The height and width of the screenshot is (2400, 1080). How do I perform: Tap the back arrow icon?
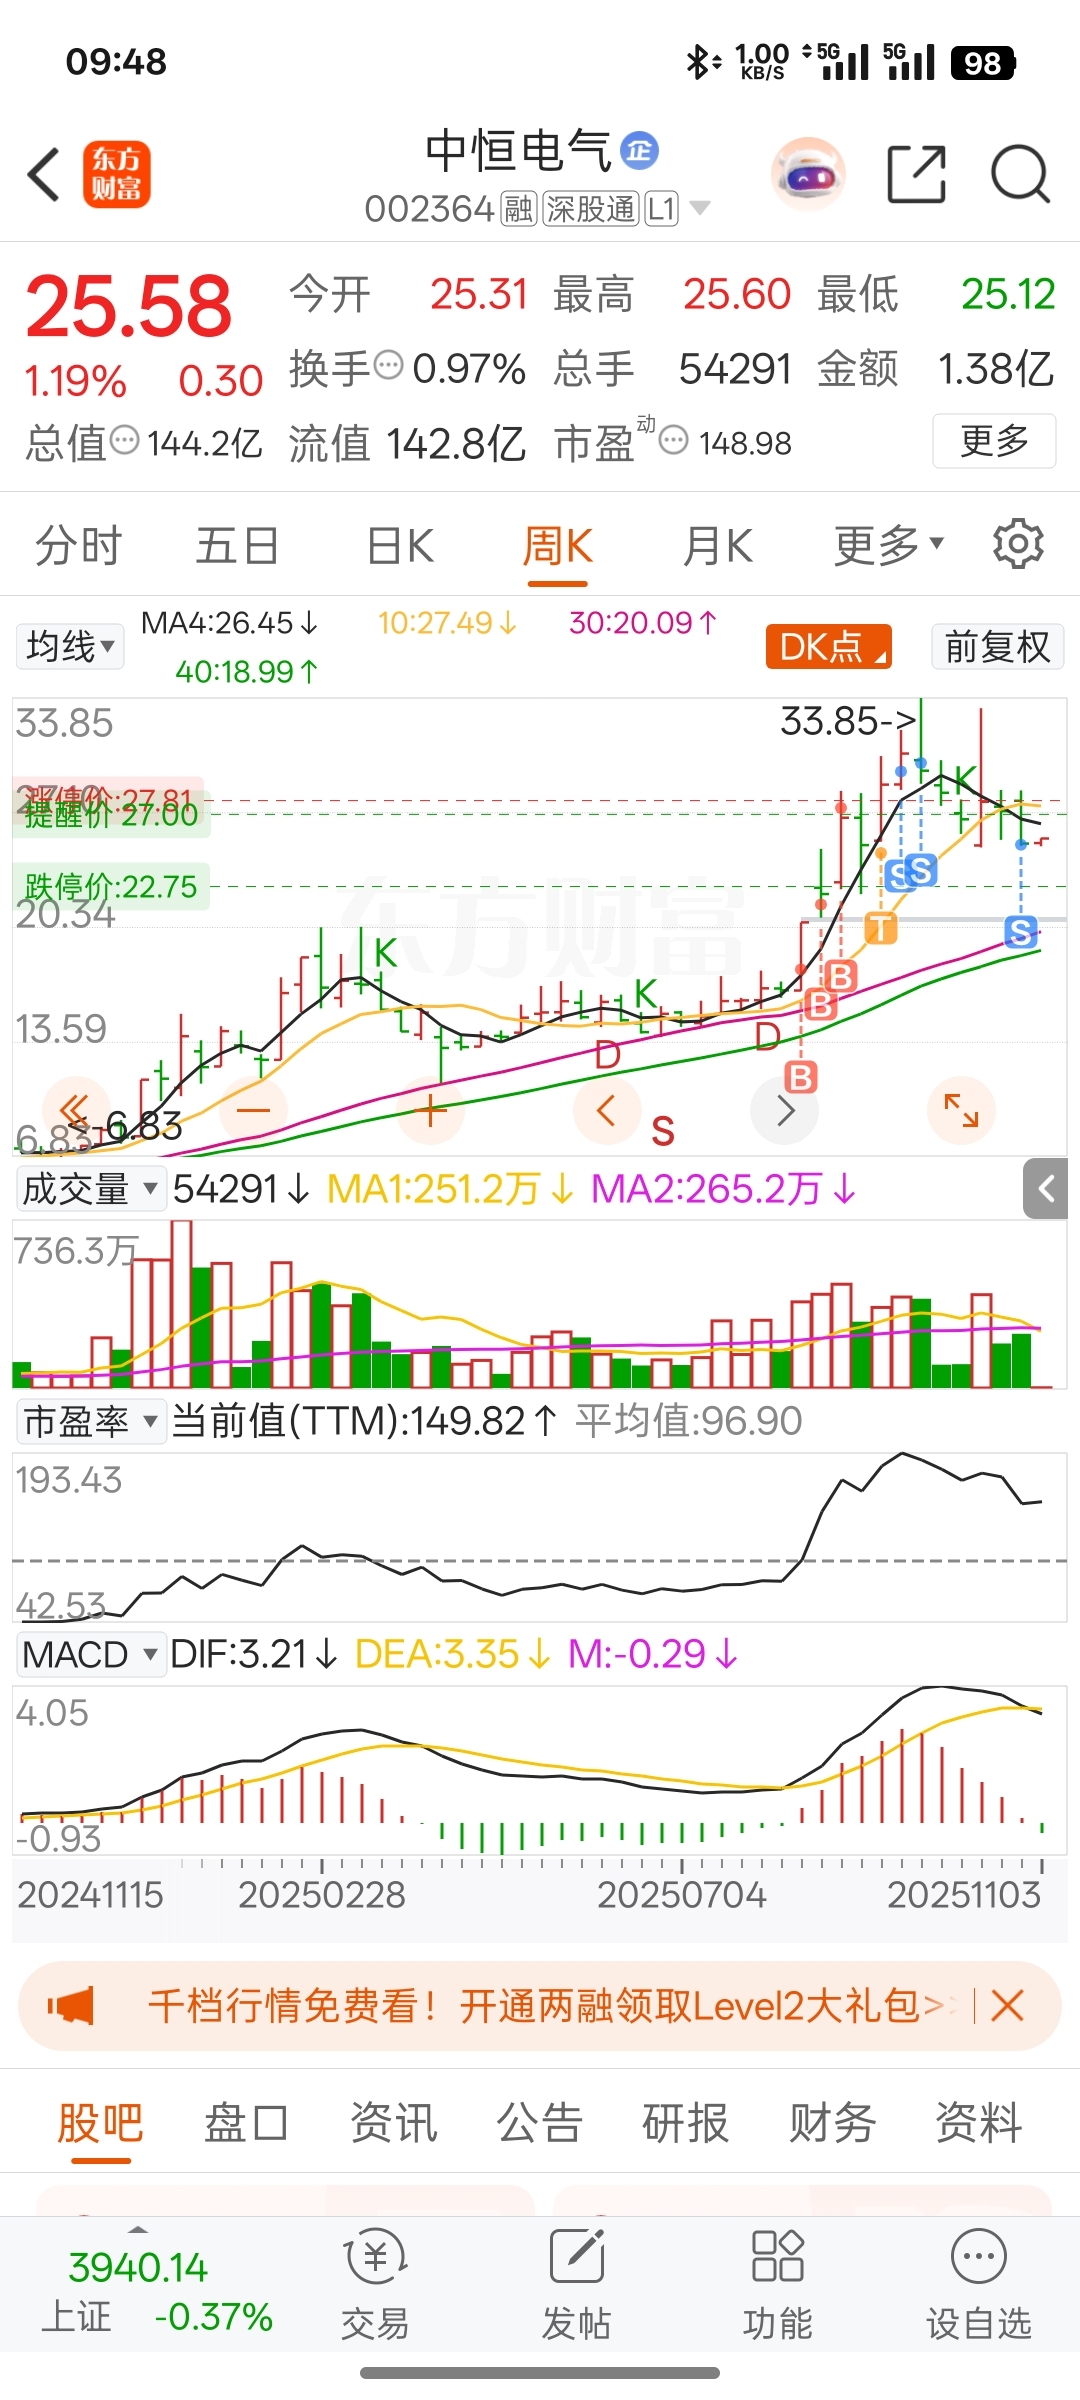43,174
